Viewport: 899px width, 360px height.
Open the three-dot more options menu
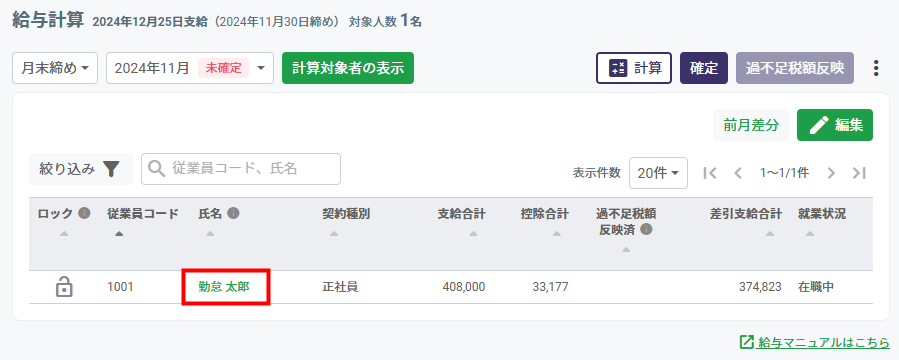(875, 68)
